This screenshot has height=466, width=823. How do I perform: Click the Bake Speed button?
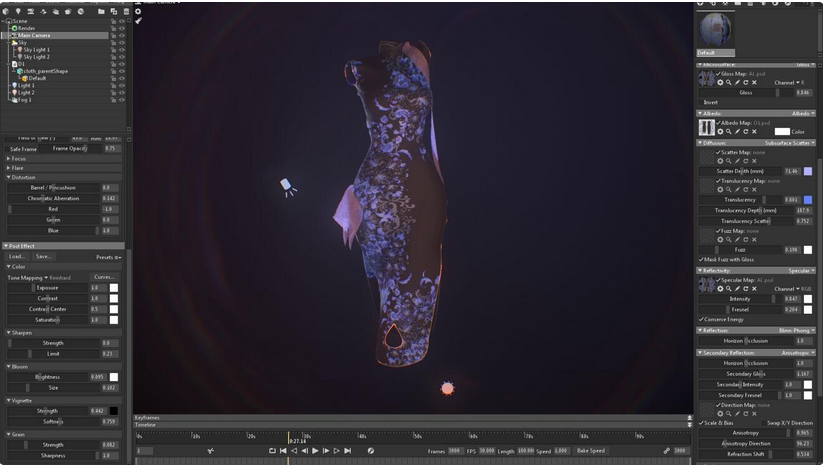click(590, 451)
